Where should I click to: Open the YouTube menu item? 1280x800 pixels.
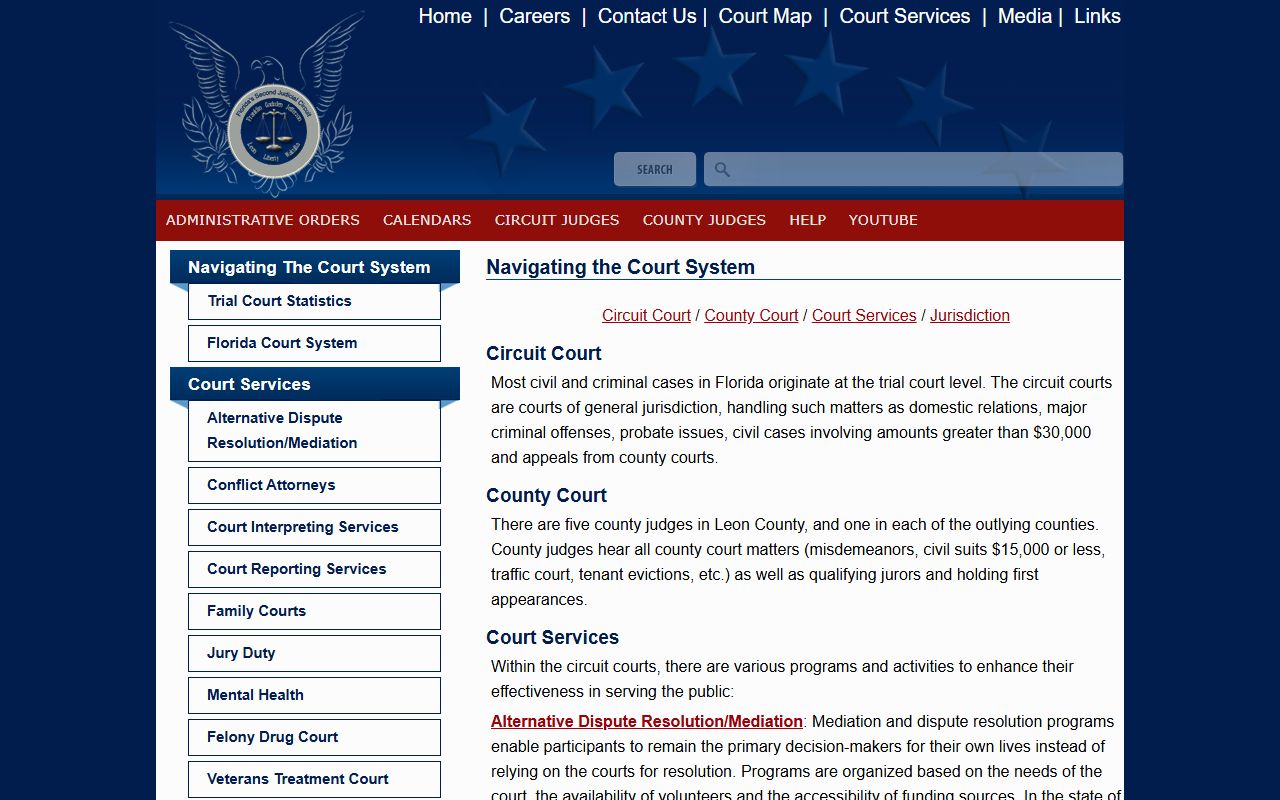[x=883, y=220]
